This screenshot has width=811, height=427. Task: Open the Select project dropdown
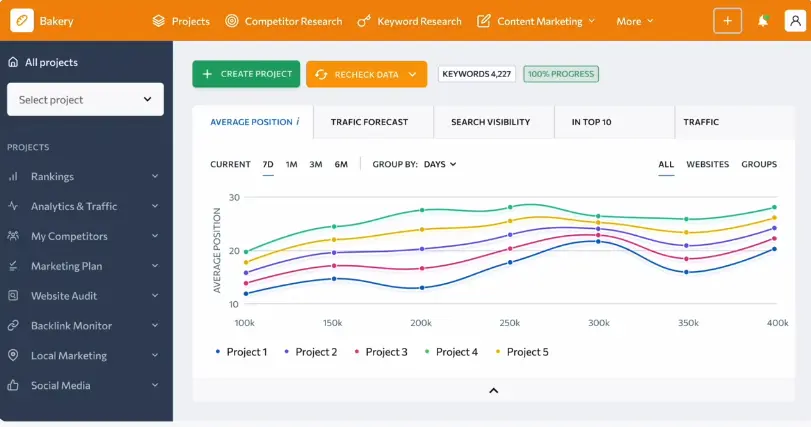point(85,99)
